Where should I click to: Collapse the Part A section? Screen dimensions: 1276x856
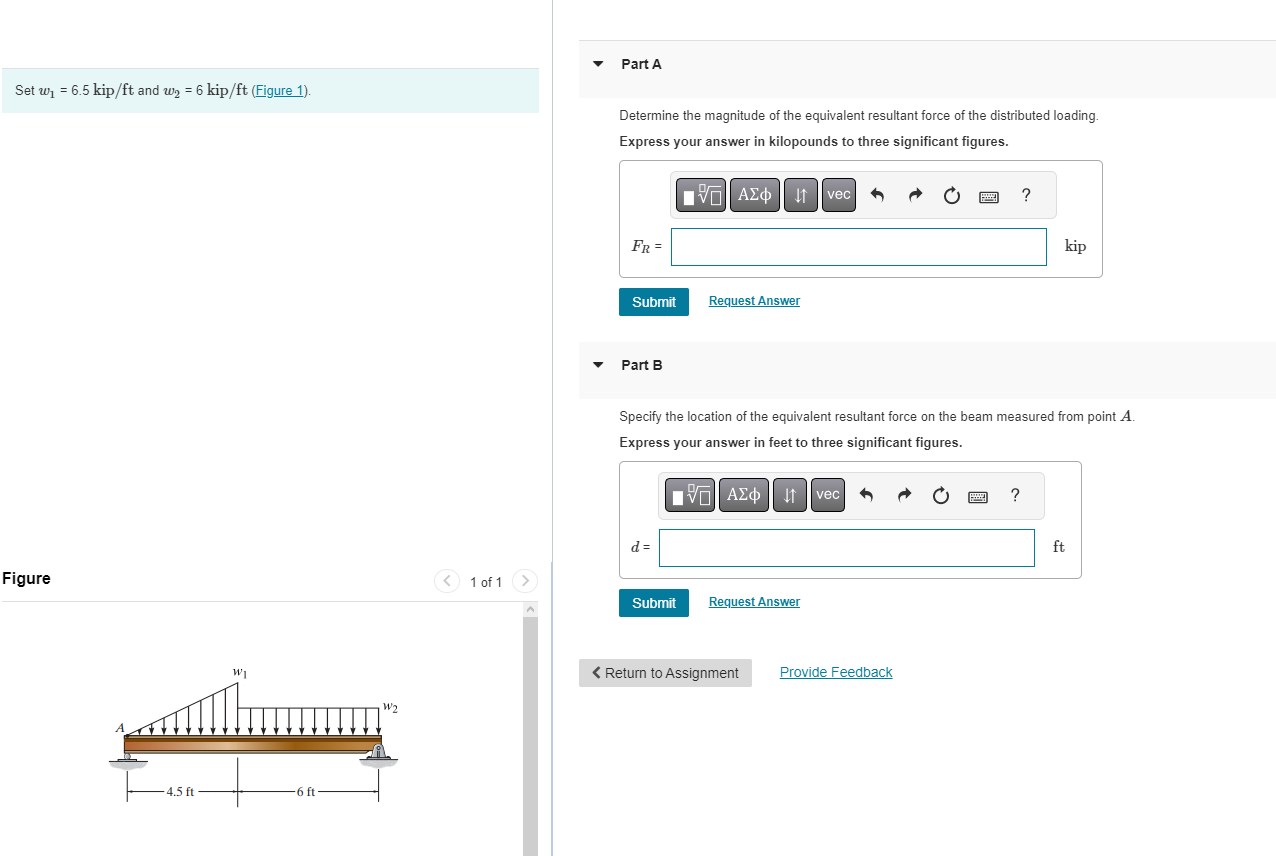[597, 63]
